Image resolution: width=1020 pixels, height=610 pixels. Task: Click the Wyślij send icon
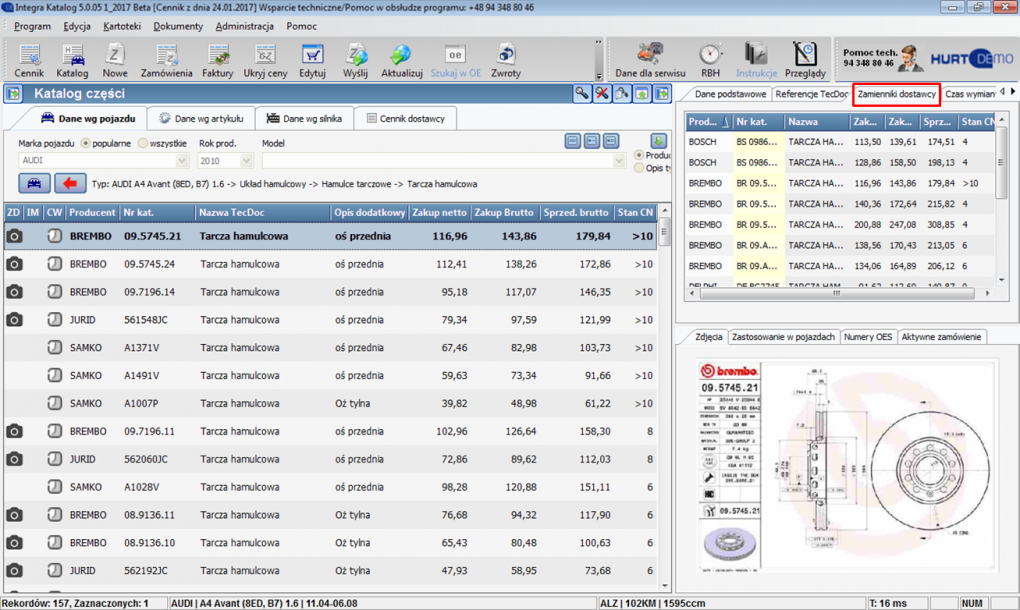(x=356, y=60)
